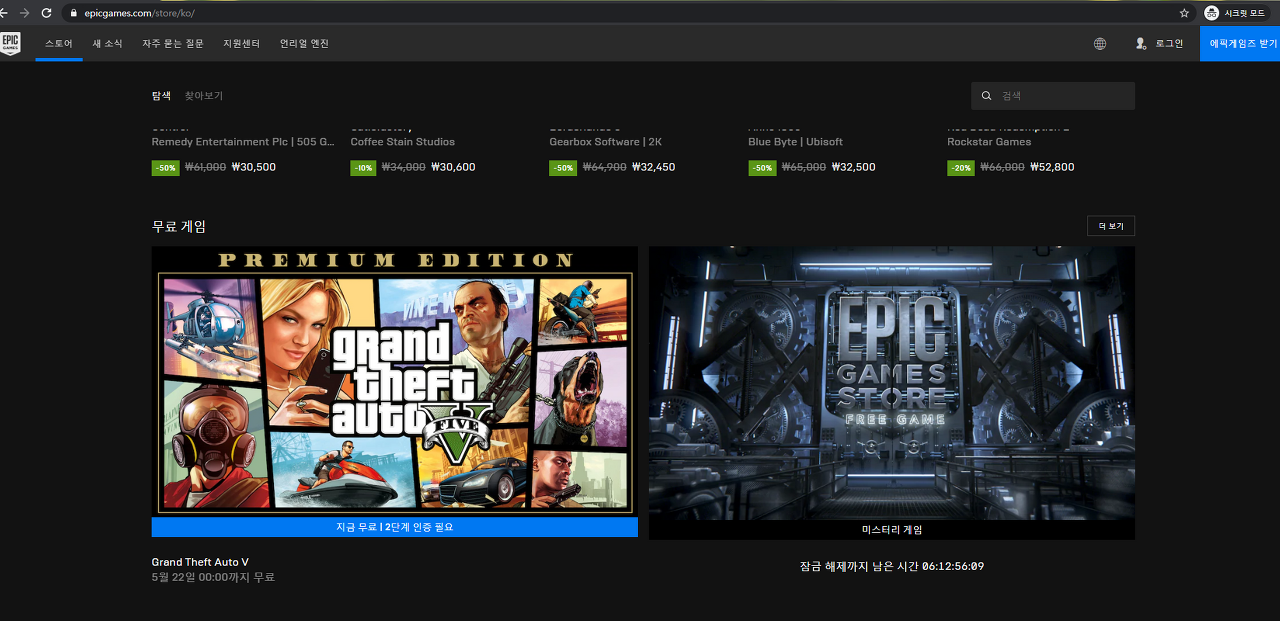Click the user icon beside 로그인
Image resolution: width=1280 pixels, height=621 pixels.
pos(1141,44)
